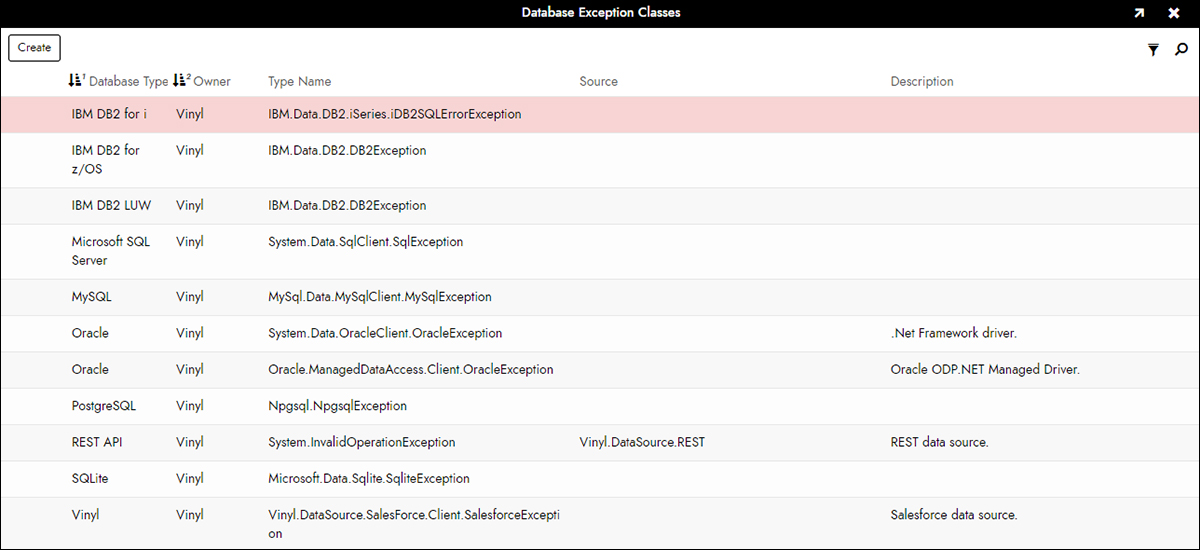Click Oracle.ManagedDataAccess.Client.OracleException type name

click(411, 369)
